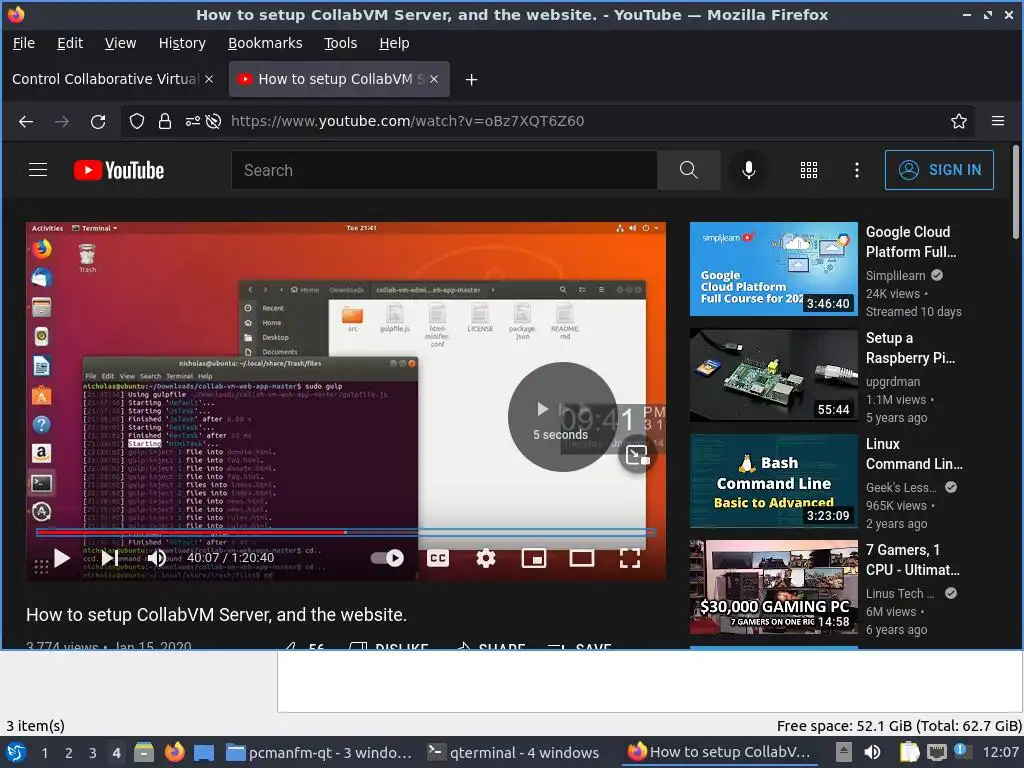Toggle closed captions in player
The image size is (1024, 768).
(x=438, y=558)
